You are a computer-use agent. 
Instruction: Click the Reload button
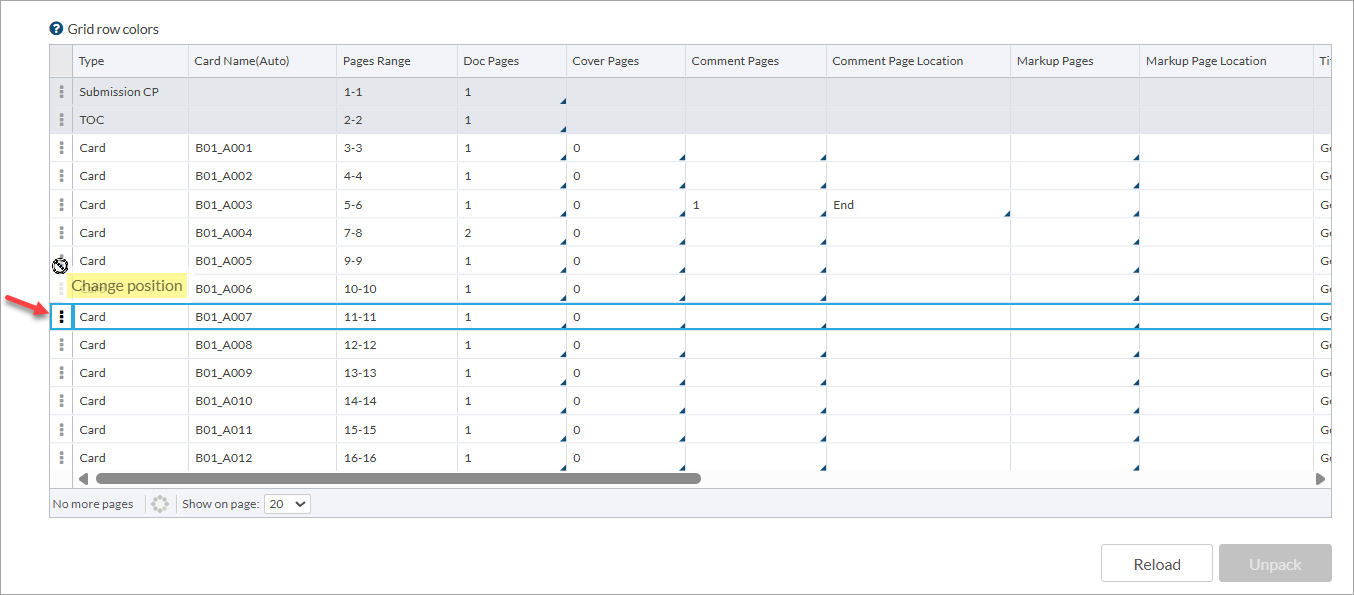1157,564
